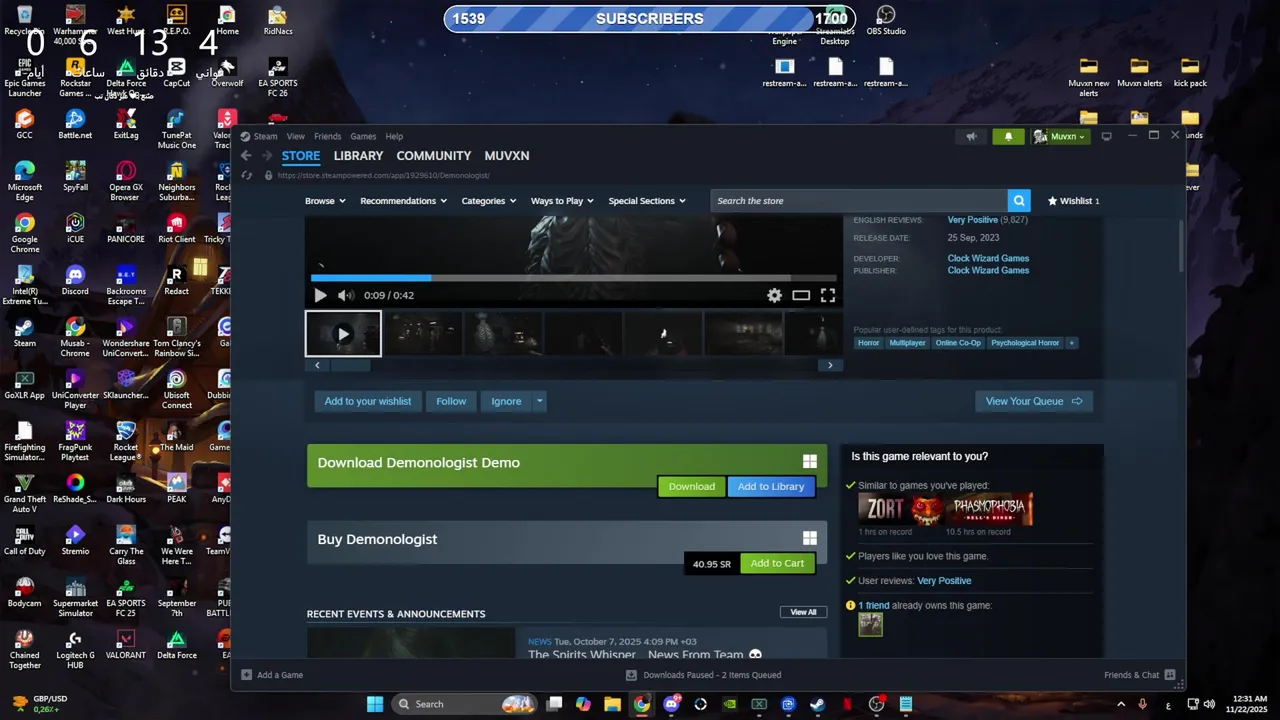Open Clock Wizard Games developer link
Viewport: 1280px width, 720px height.
pos(988,258)
